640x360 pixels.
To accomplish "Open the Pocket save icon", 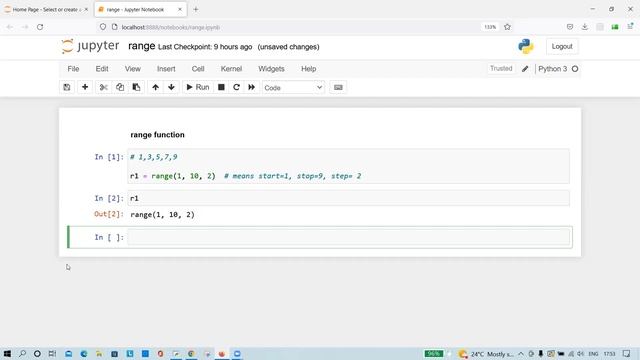I will [x=570, y=27].
